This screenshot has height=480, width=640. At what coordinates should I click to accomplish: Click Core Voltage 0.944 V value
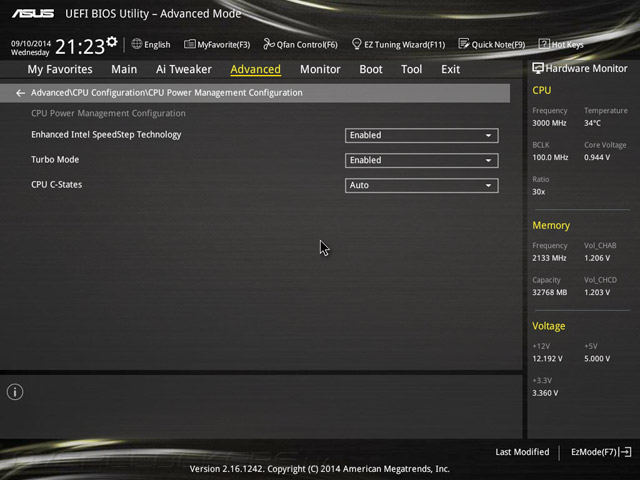point(597,157)
